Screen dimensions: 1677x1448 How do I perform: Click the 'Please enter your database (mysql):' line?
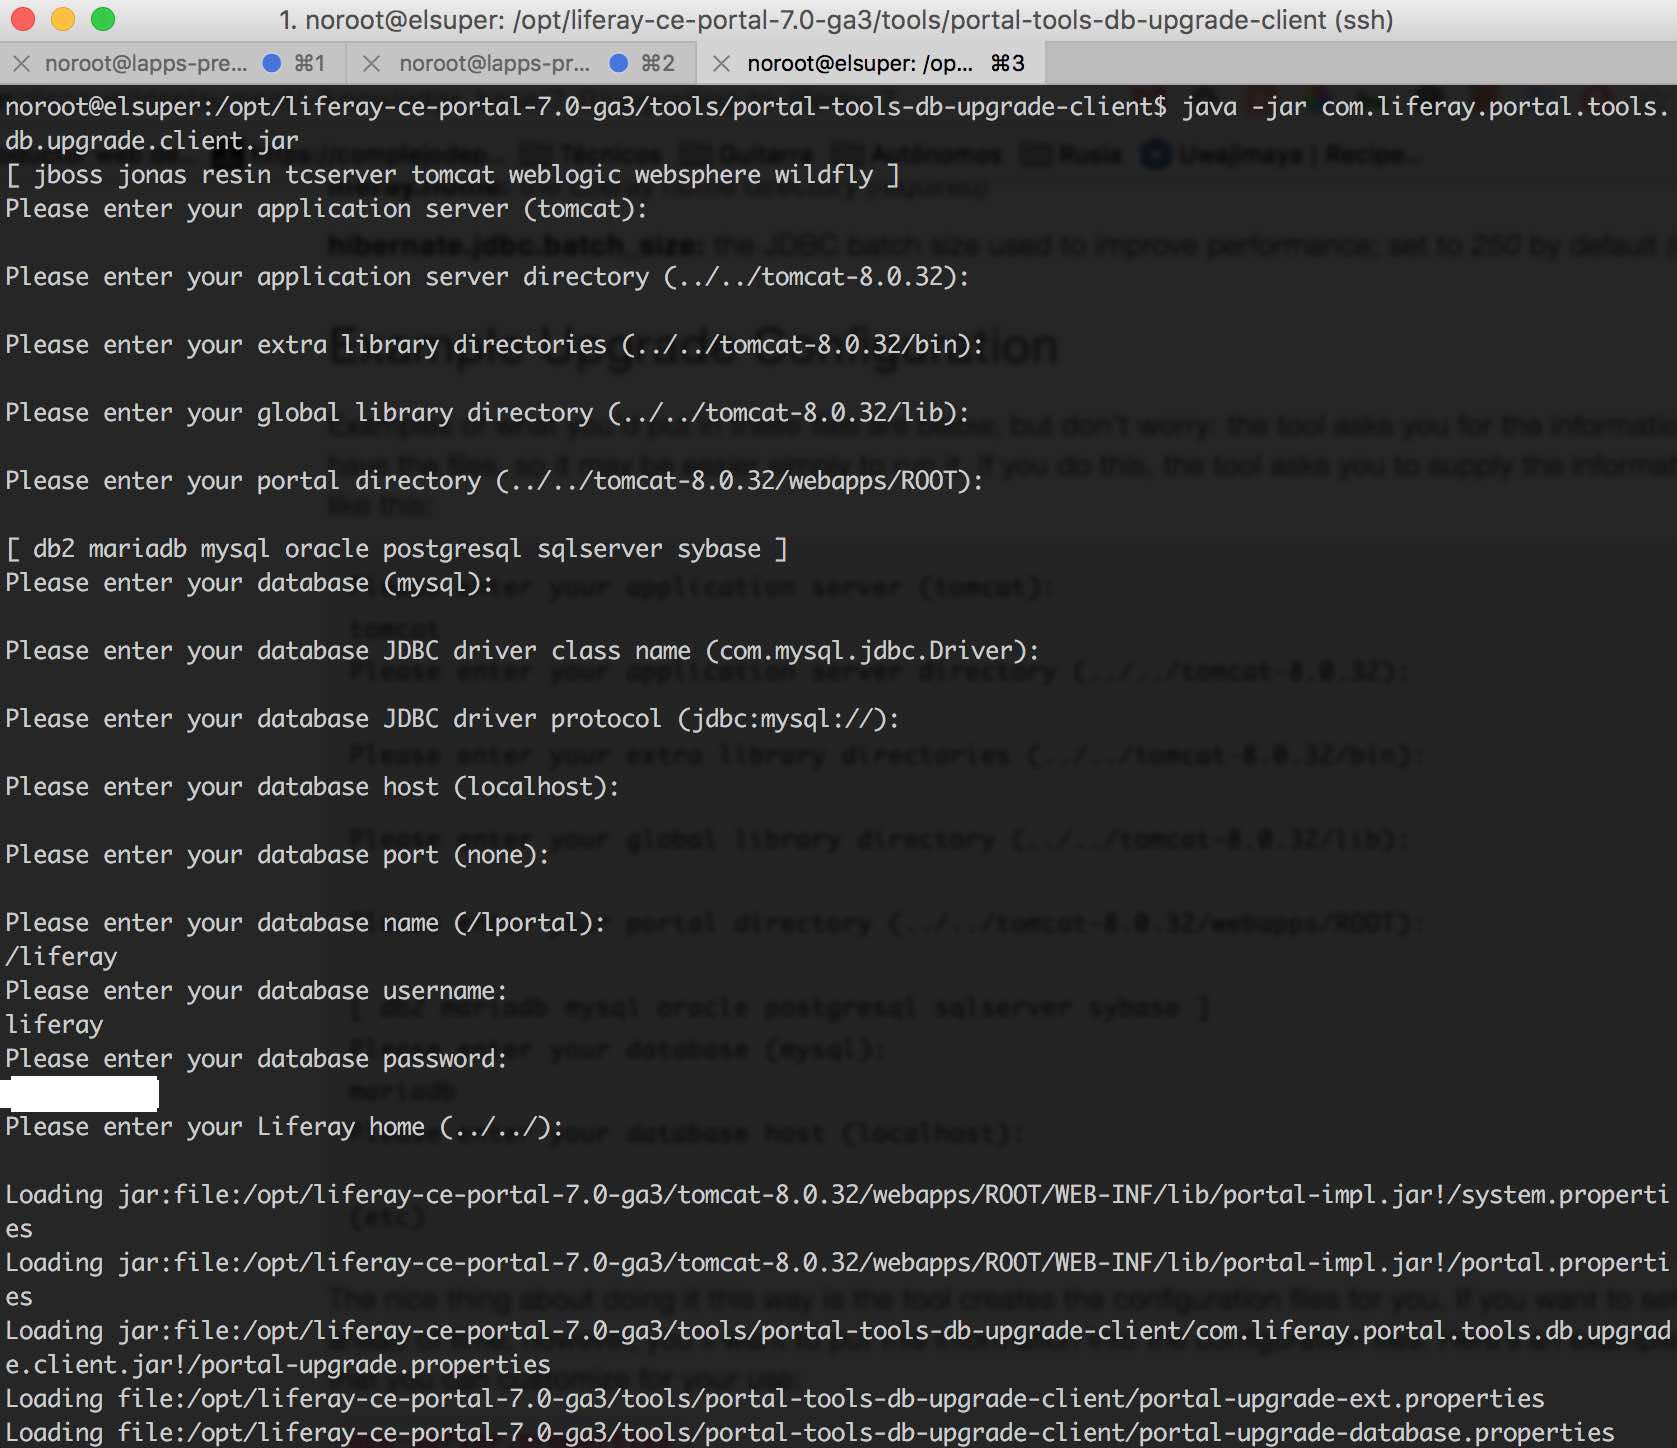point(249,583)
